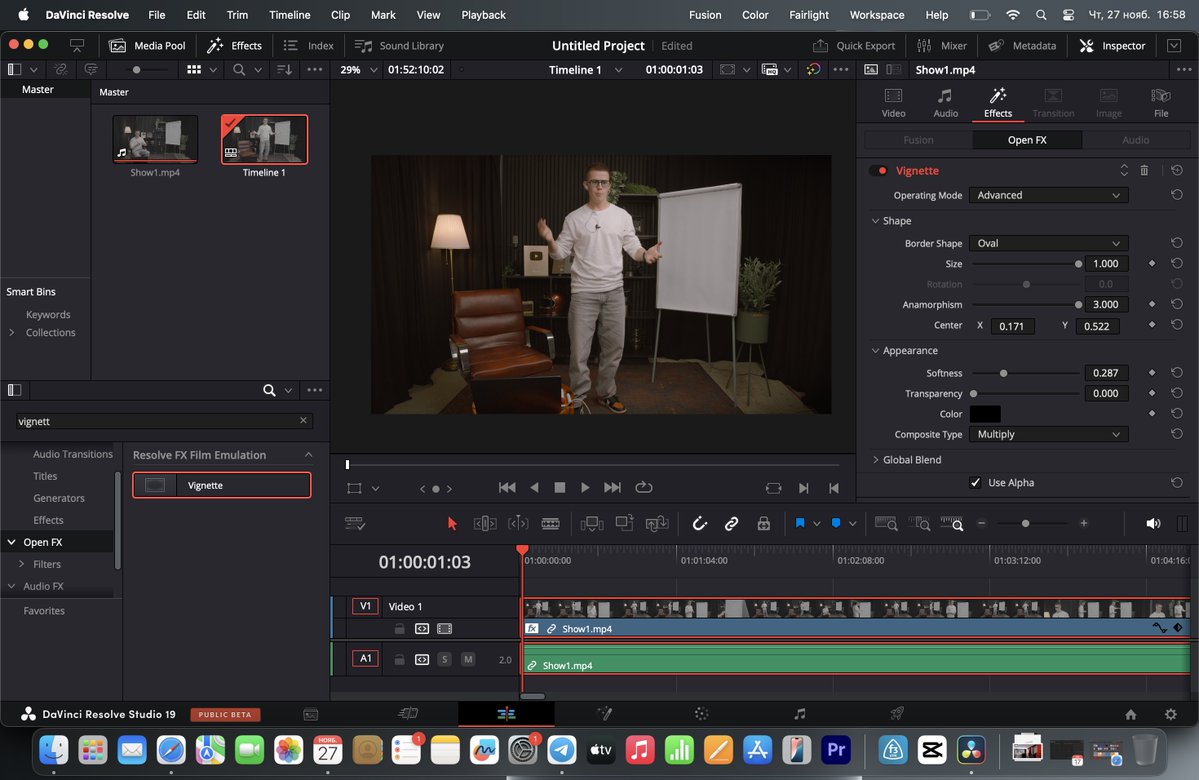Open the Composite Type dropdown
1199x780 pixels.
1048,434
